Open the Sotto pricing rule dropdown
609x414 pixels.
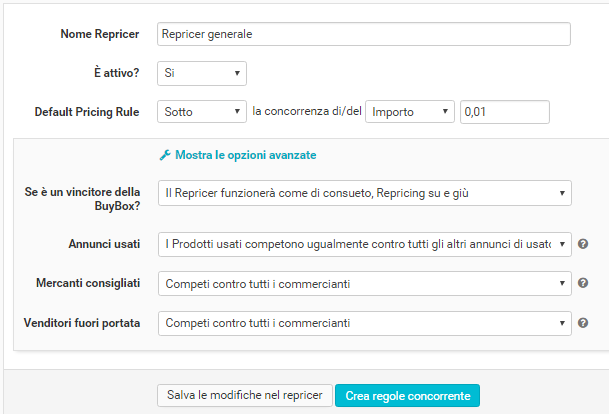click(202, 112)
